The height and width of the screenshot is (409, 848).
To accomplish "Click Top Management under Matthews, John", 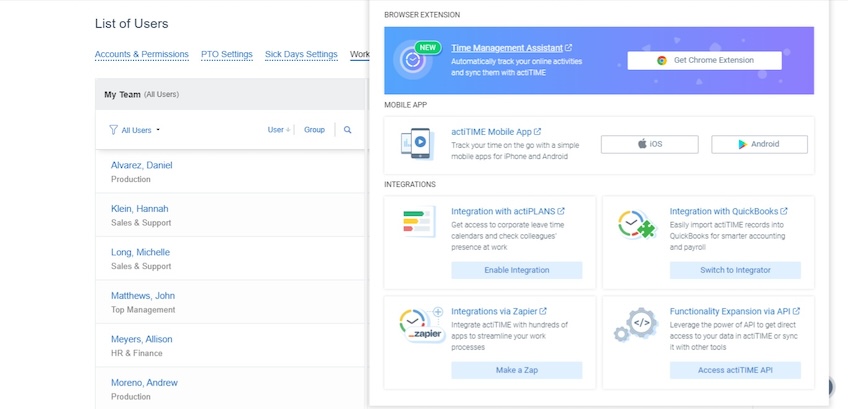I will (143, 310).
